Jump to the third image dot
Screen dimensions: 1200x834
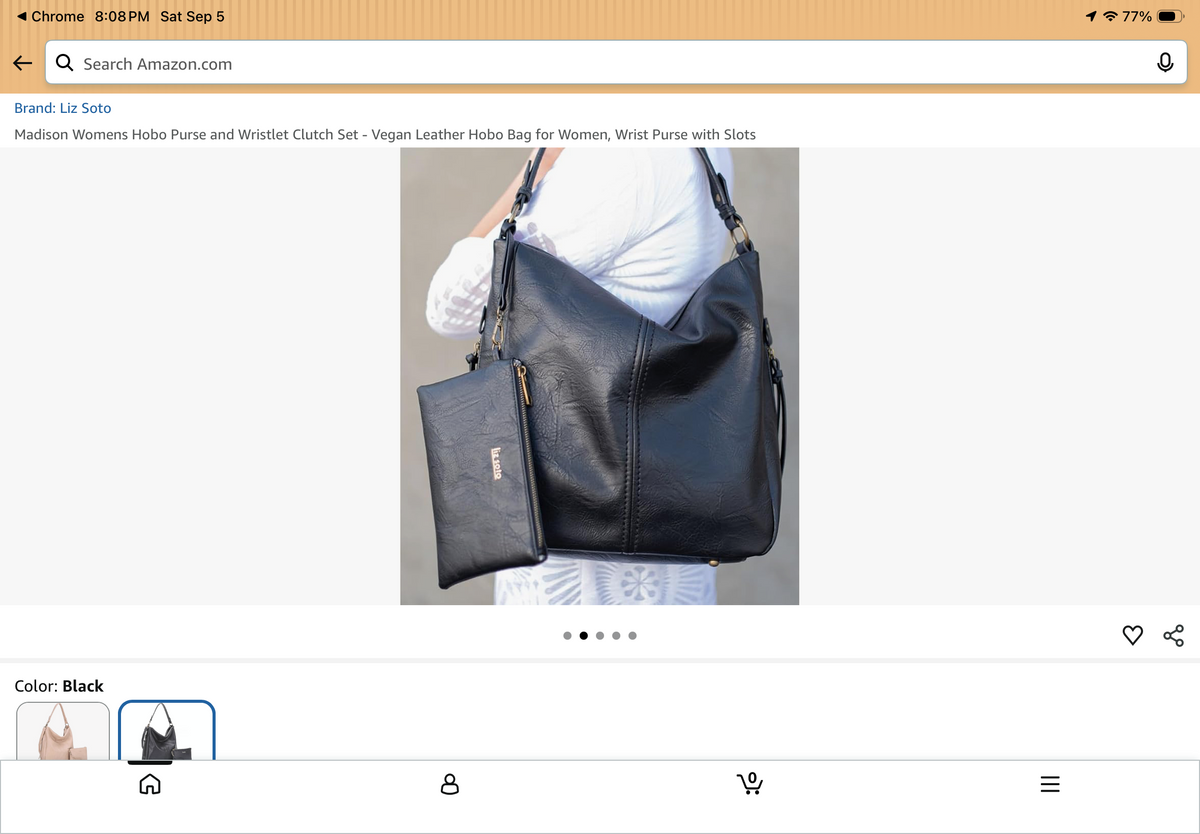(x=600, y=635)
